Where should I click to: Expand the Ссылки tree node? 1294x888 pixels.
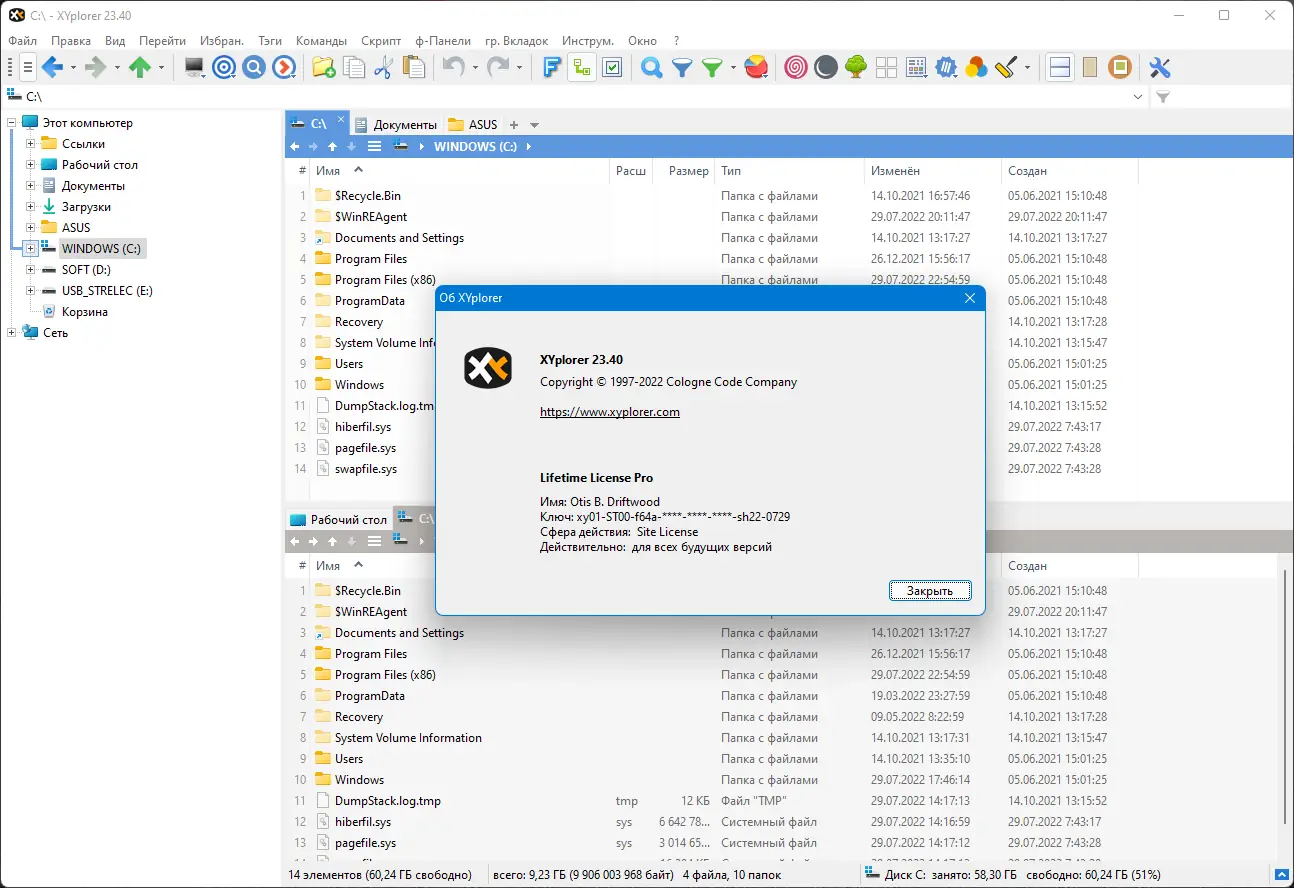pos(31,144)
